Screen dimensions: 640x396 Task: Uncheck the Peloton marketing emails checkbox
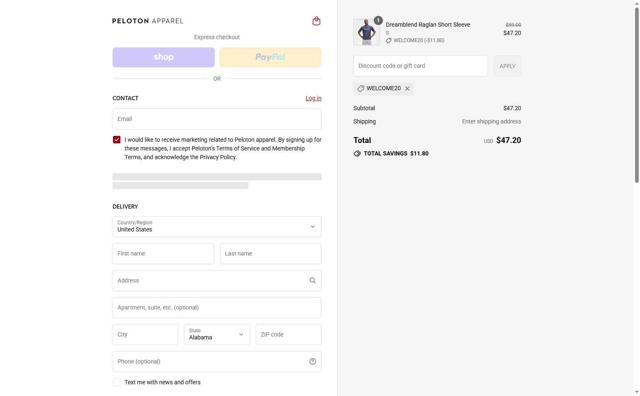tap(117, 140)
